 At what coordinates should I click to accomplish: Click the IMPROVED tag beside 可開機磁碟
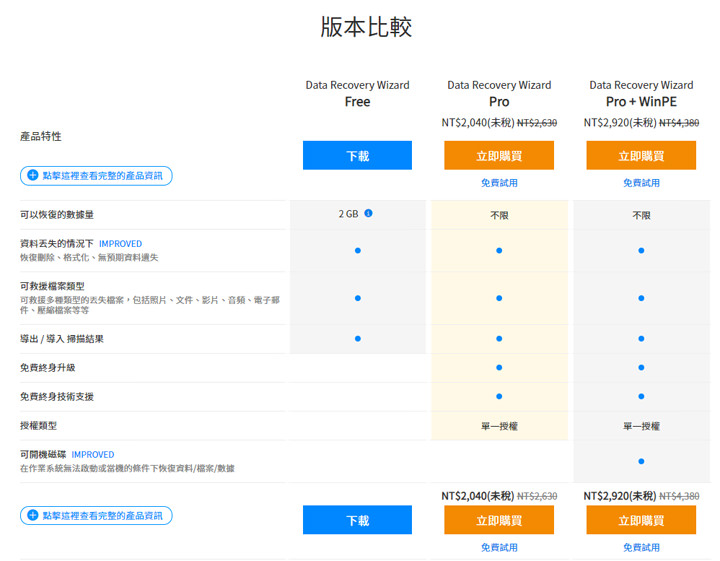[x=92, y=454]
